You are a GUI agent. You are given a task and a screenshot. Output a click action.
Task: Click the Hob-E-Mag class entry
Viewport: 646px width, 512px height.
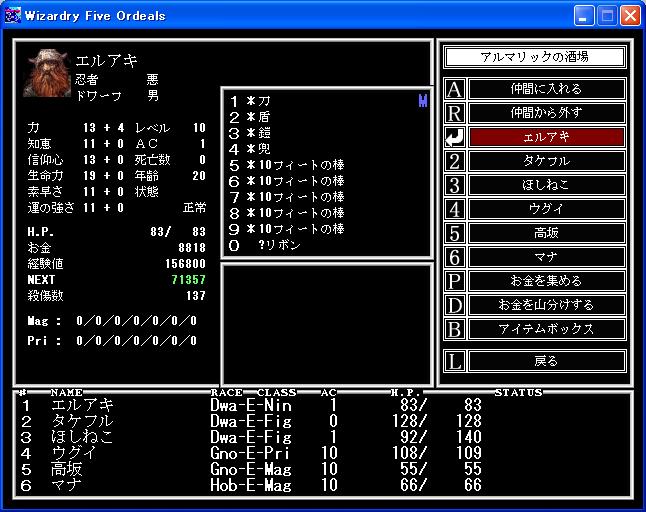250,485
